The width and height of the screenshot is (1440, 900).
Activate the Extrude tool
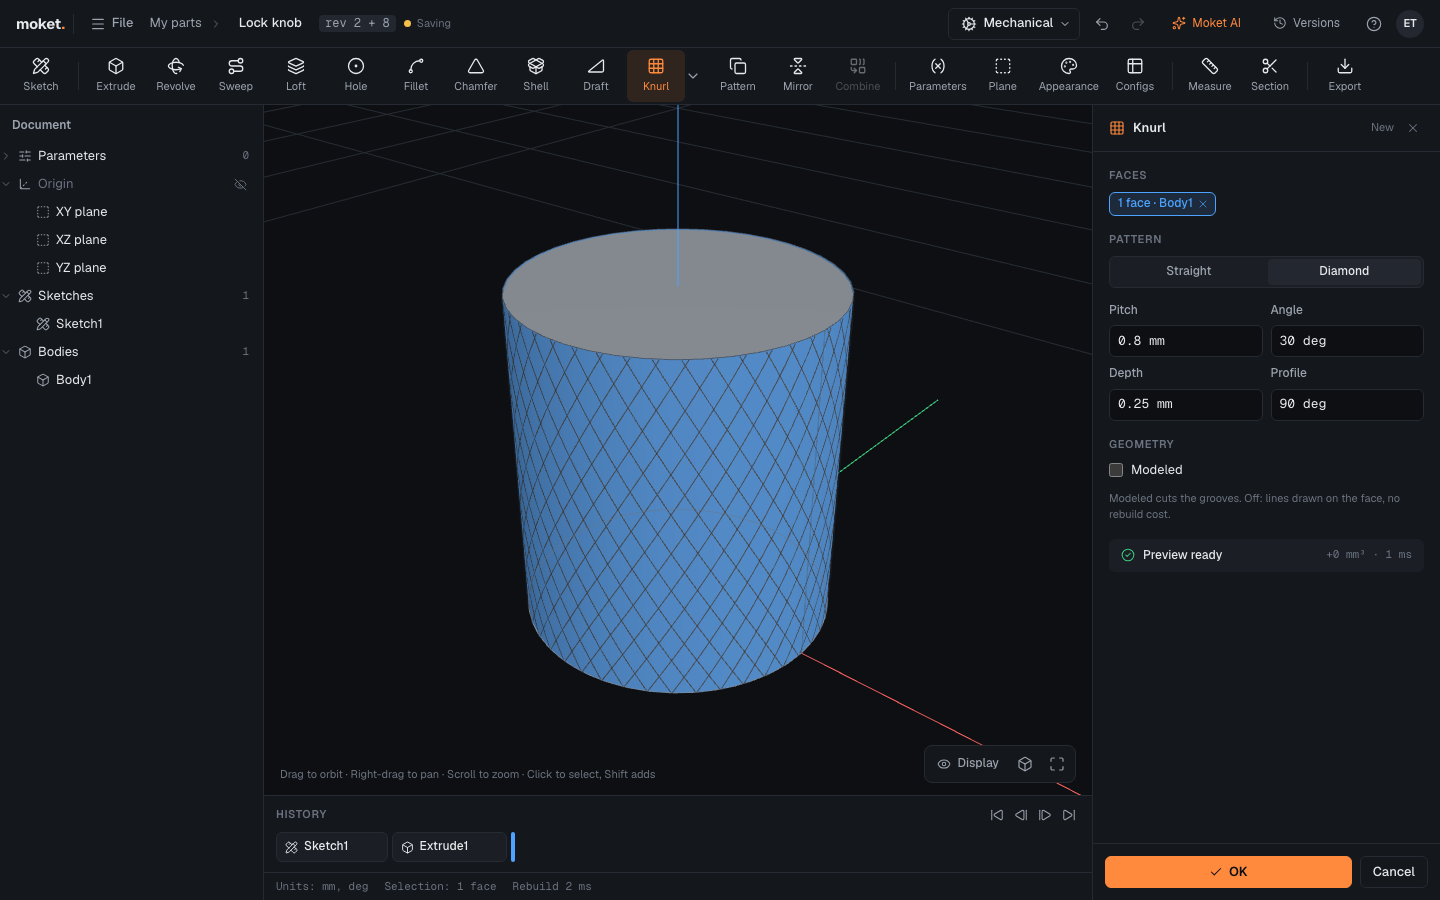point(116,75)
